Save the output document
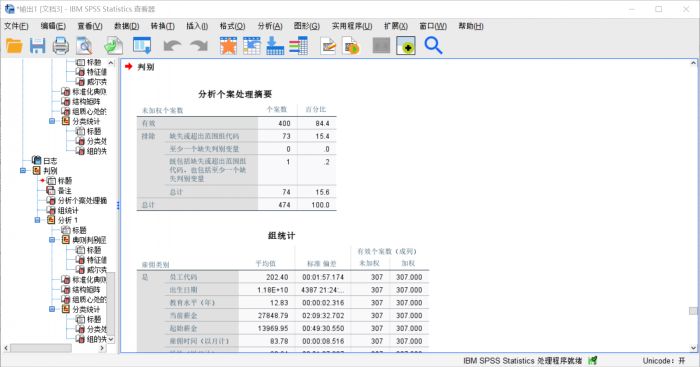Screen dimensions: 700x367 click(x=38, y=46)
